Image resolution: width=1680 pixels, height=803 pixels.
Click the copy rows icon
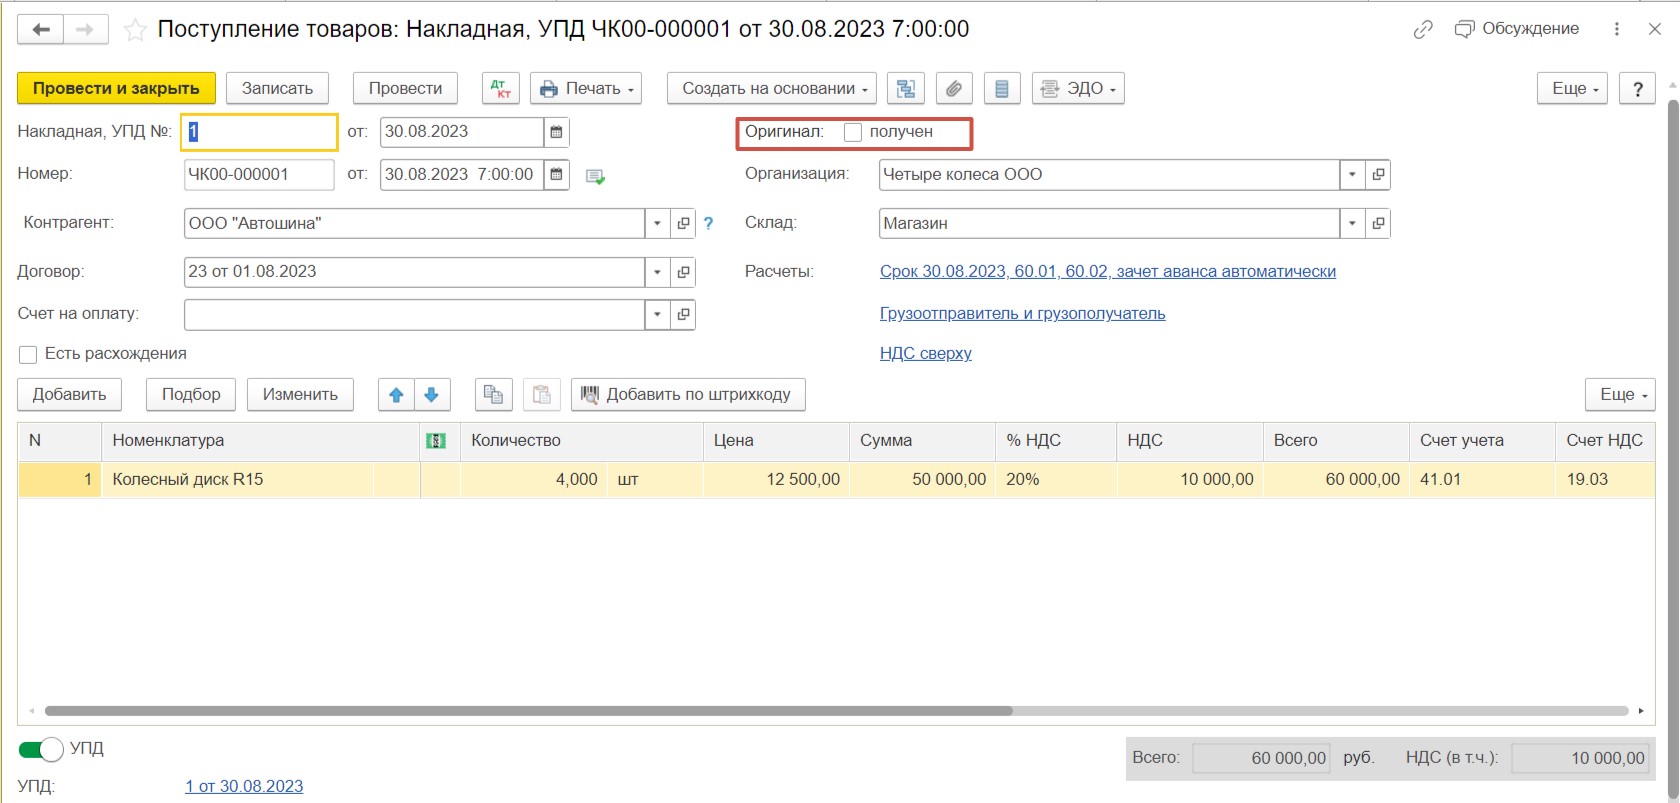click(493, 395)
